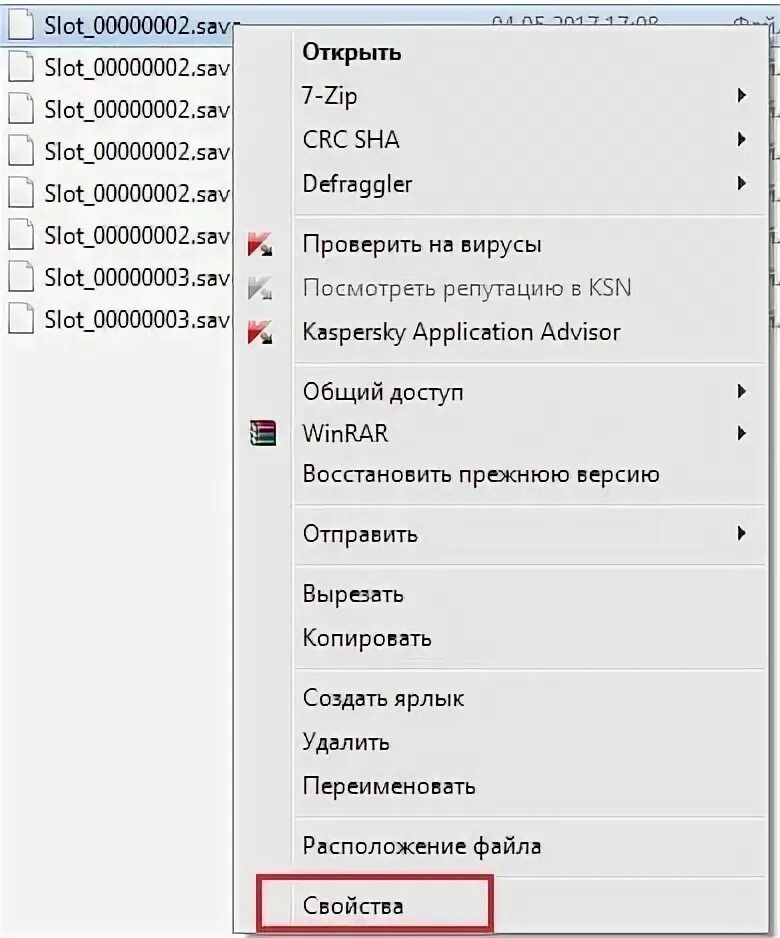Image resolution: width=780 pixels, height=938 pixels.
Task: Click the Kaspersky icon beside Проверить на вирусы
Action: tap(261, 244)
